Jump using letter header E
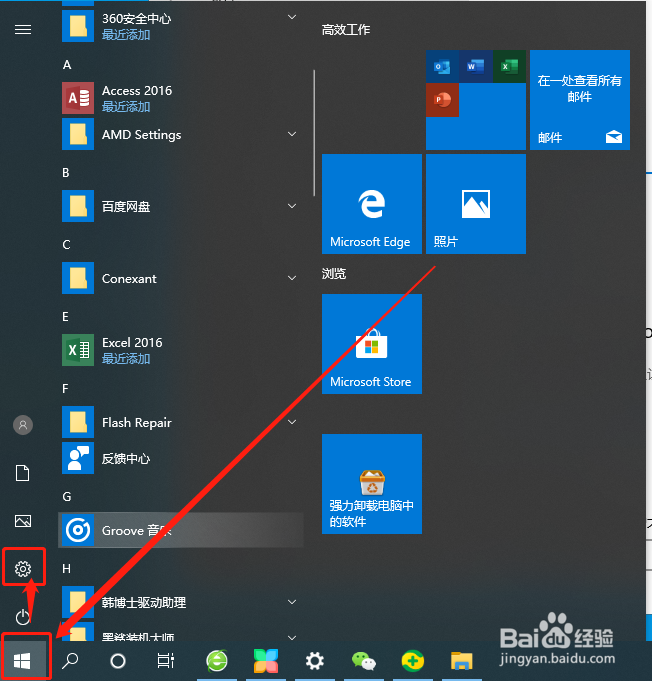Image resolution: width=652 pixels, height=681 pixels. pos(66,317)
